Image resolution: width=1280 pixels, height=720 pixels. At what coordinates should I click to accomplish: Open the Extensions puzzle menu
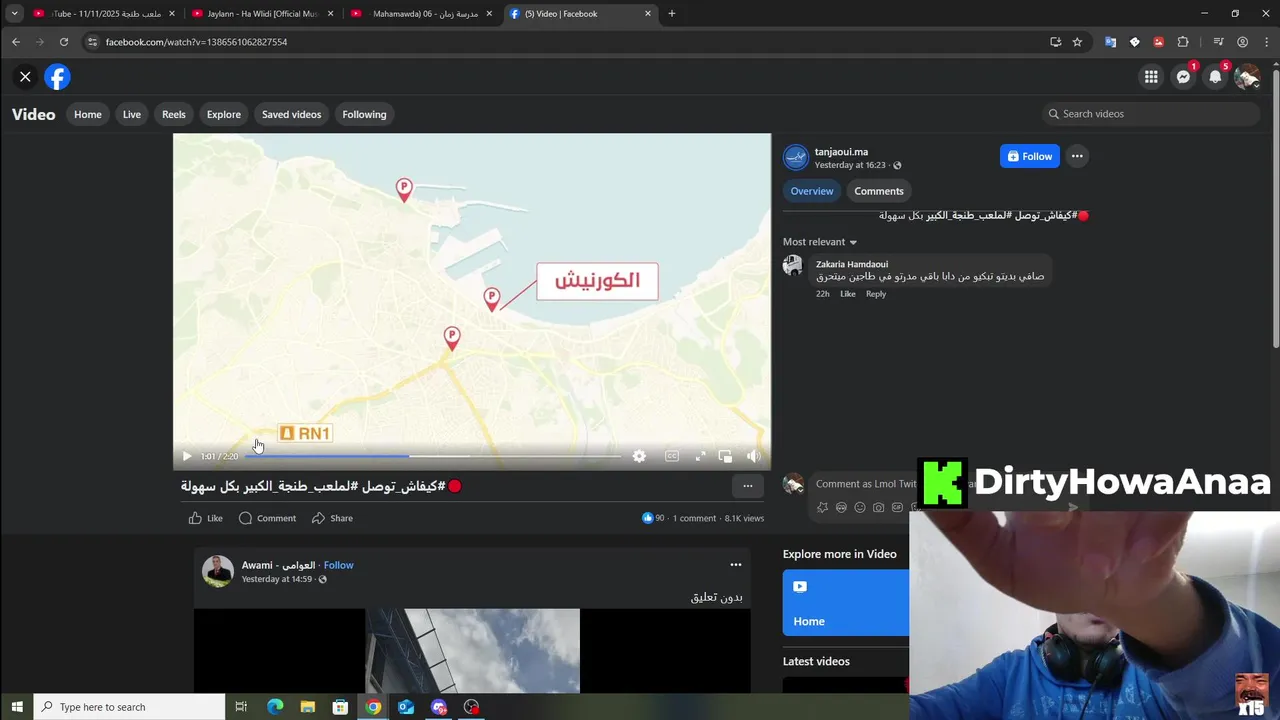(1183, 42)
